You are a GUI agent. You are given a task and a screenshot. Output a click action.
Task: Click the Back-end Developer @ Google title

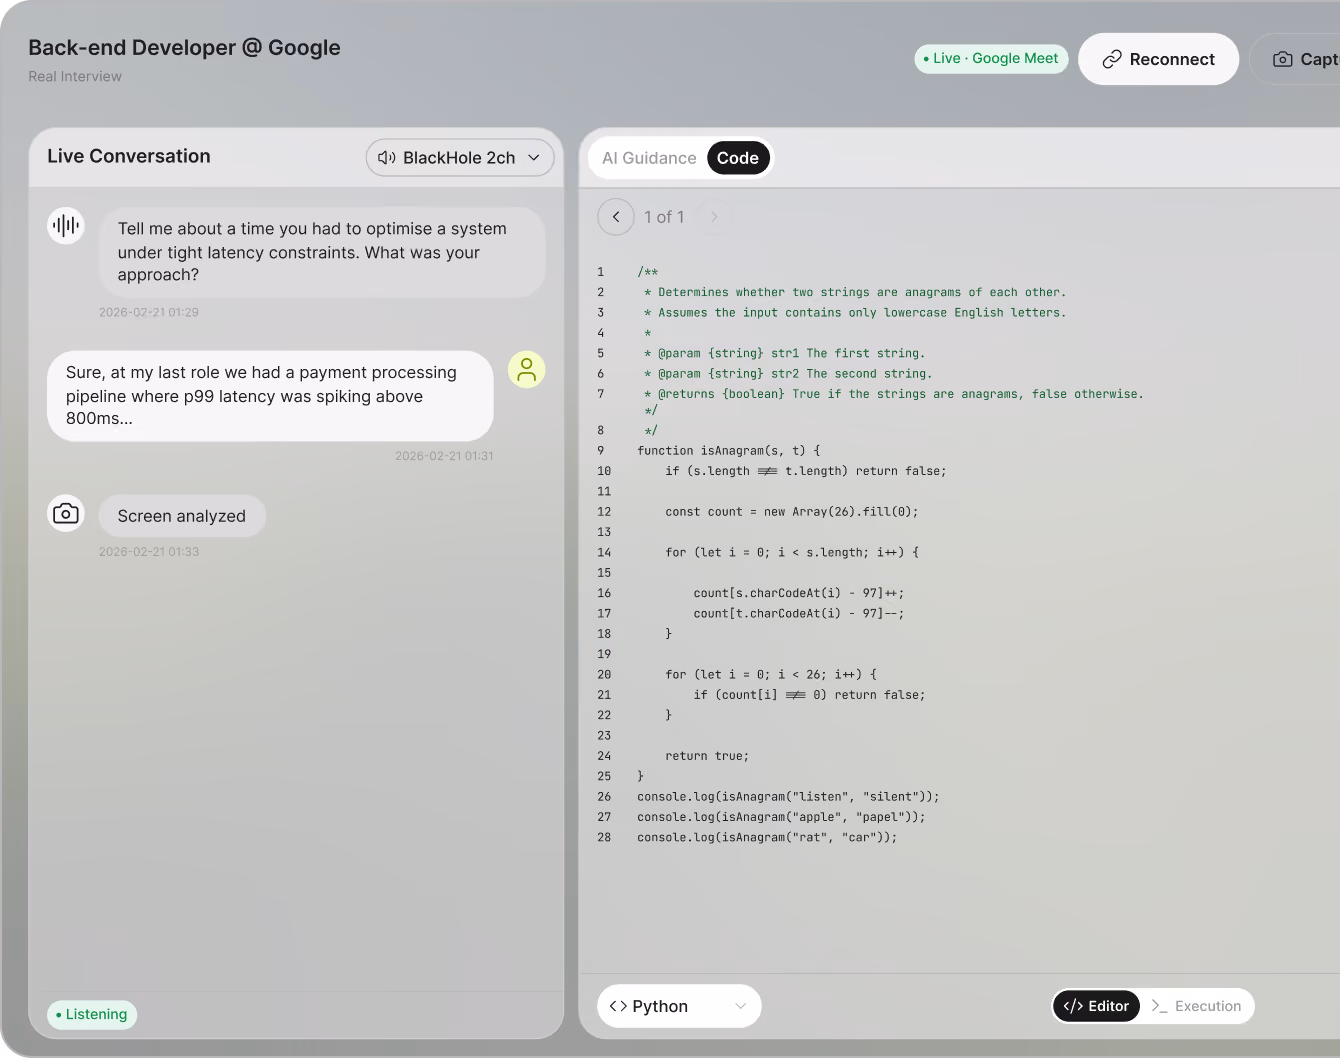(x=184, y=47)
